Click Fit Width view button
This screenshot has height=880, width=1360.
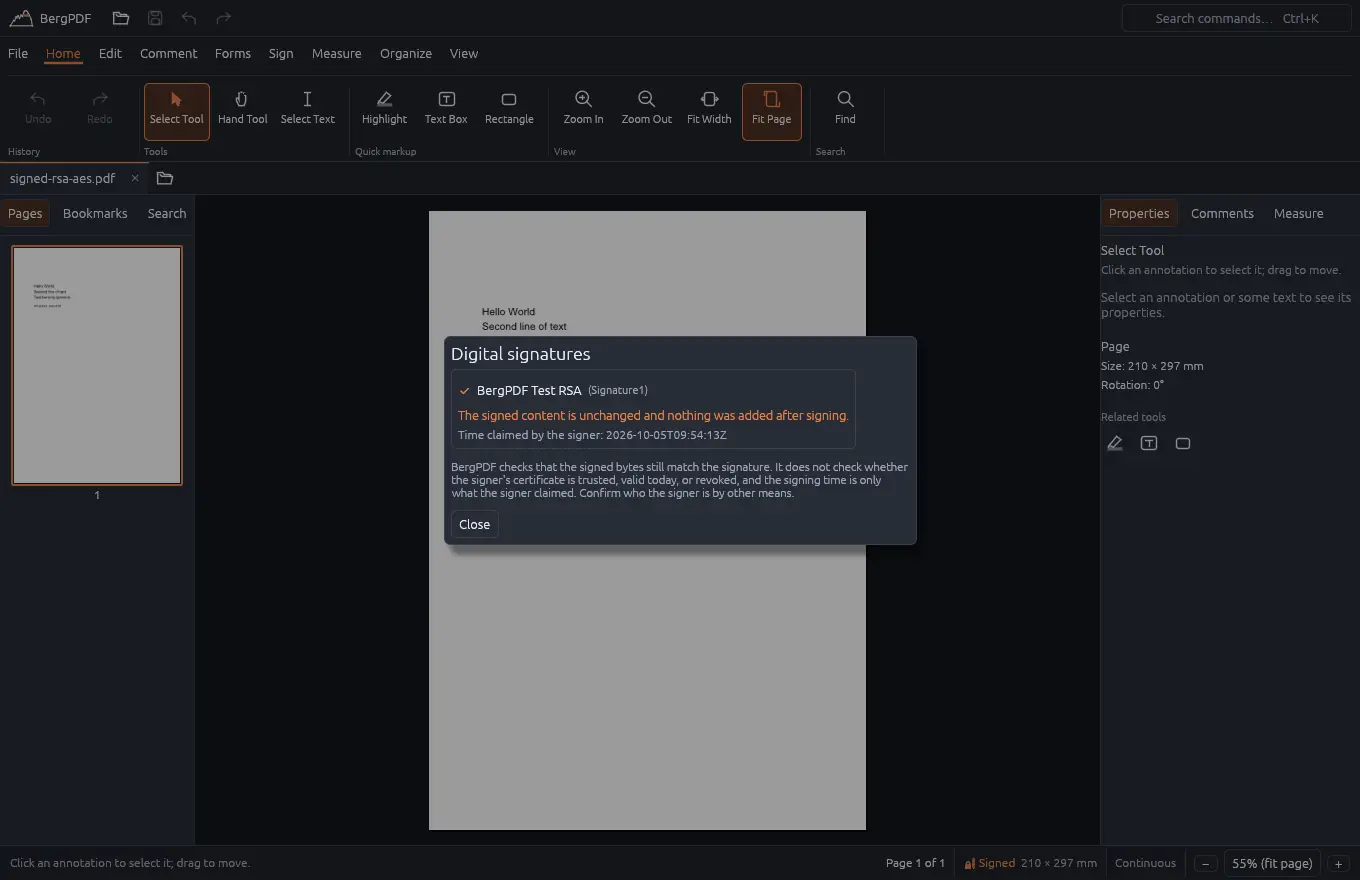[x=709, y=111]
